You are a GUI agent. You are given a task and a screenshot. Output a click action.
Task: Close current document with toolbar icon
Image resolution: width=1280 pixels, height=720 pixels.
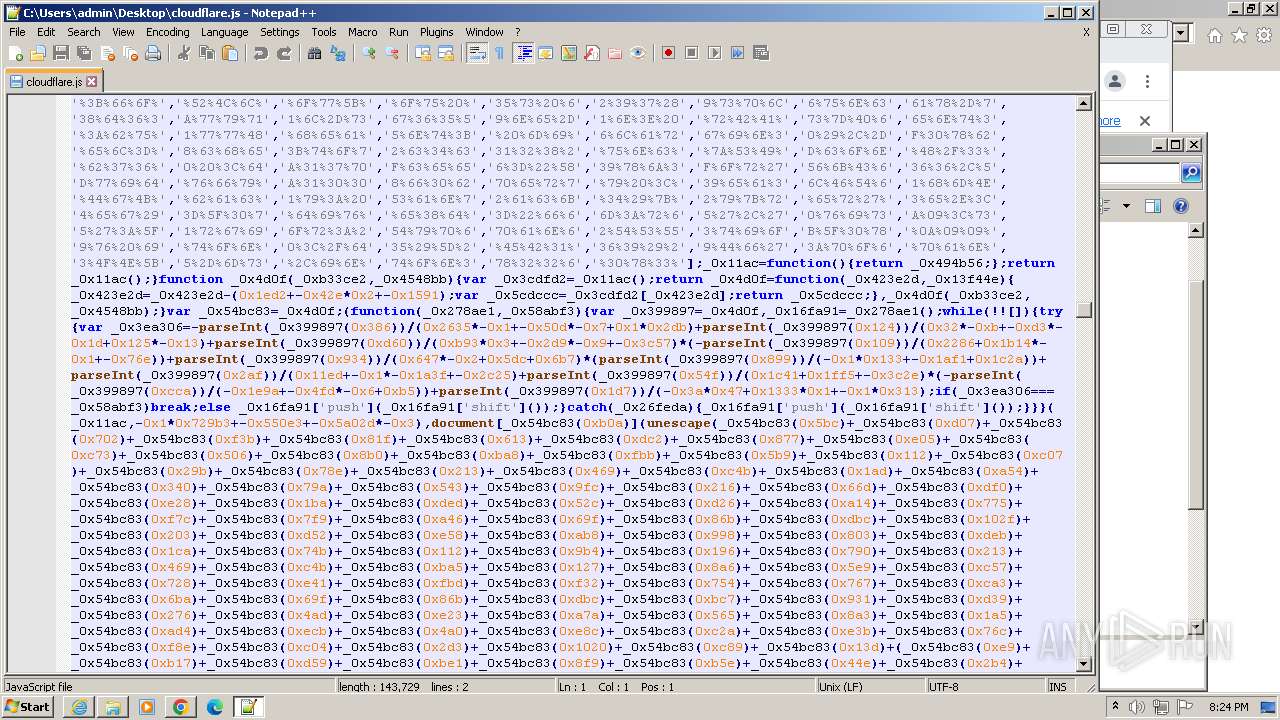tap(107, 53)
